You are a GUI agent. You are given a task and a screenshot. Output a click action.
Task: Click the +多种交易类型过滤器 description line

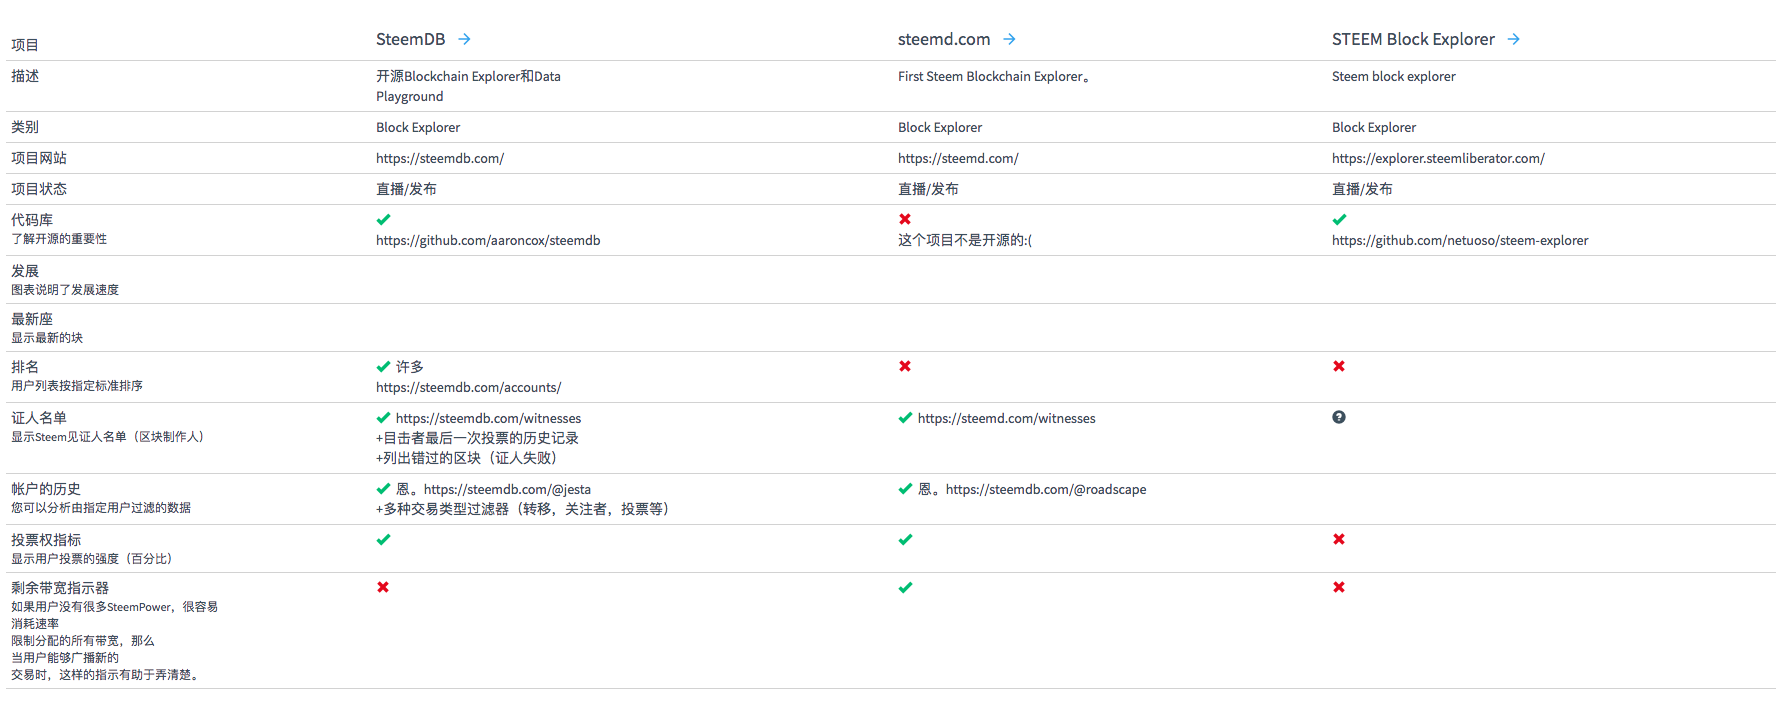coord(523,509)
